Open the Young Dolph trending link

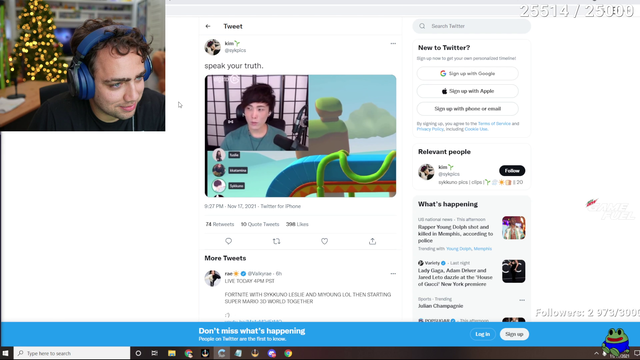click(458, 249)
